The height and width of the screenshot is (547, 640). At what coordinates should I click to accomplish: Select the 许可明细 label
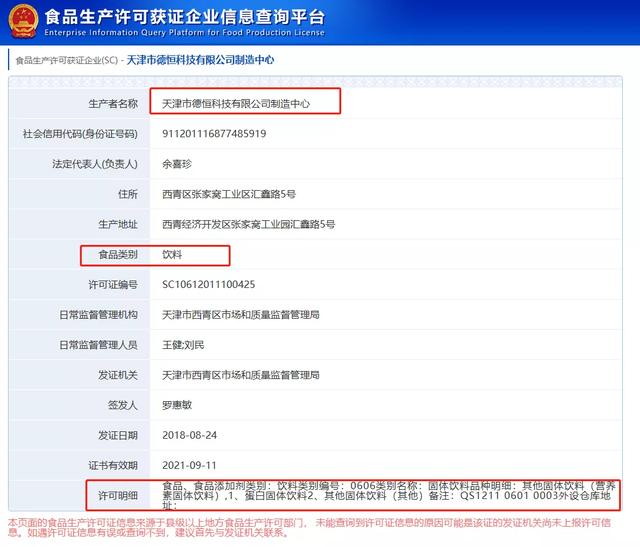118,496
